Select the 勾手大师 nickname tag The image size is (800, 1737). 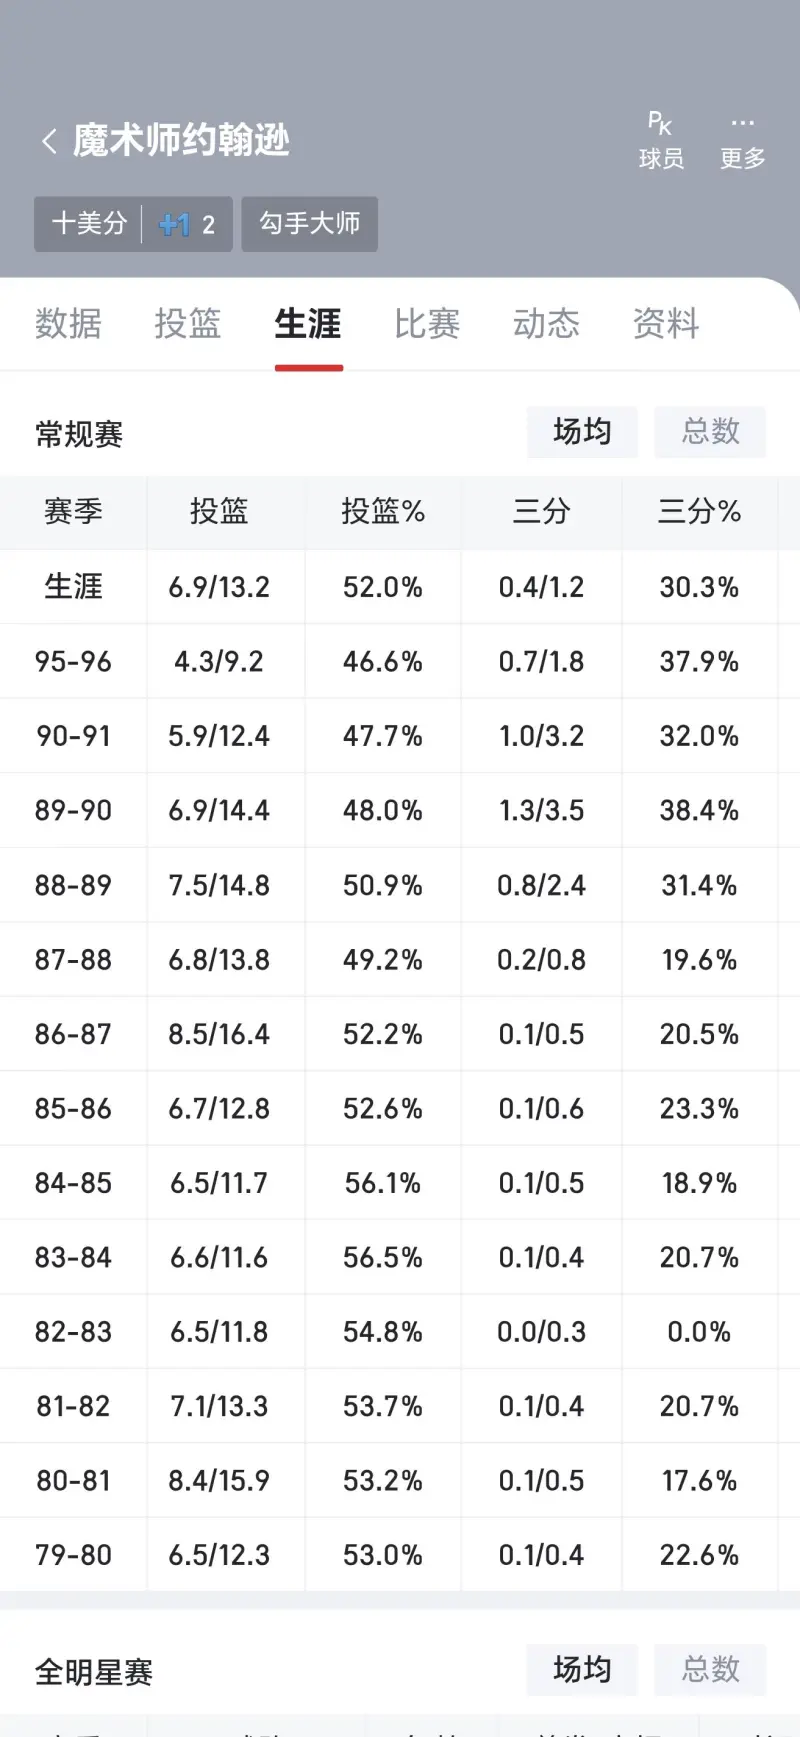(x=310, y=223)
